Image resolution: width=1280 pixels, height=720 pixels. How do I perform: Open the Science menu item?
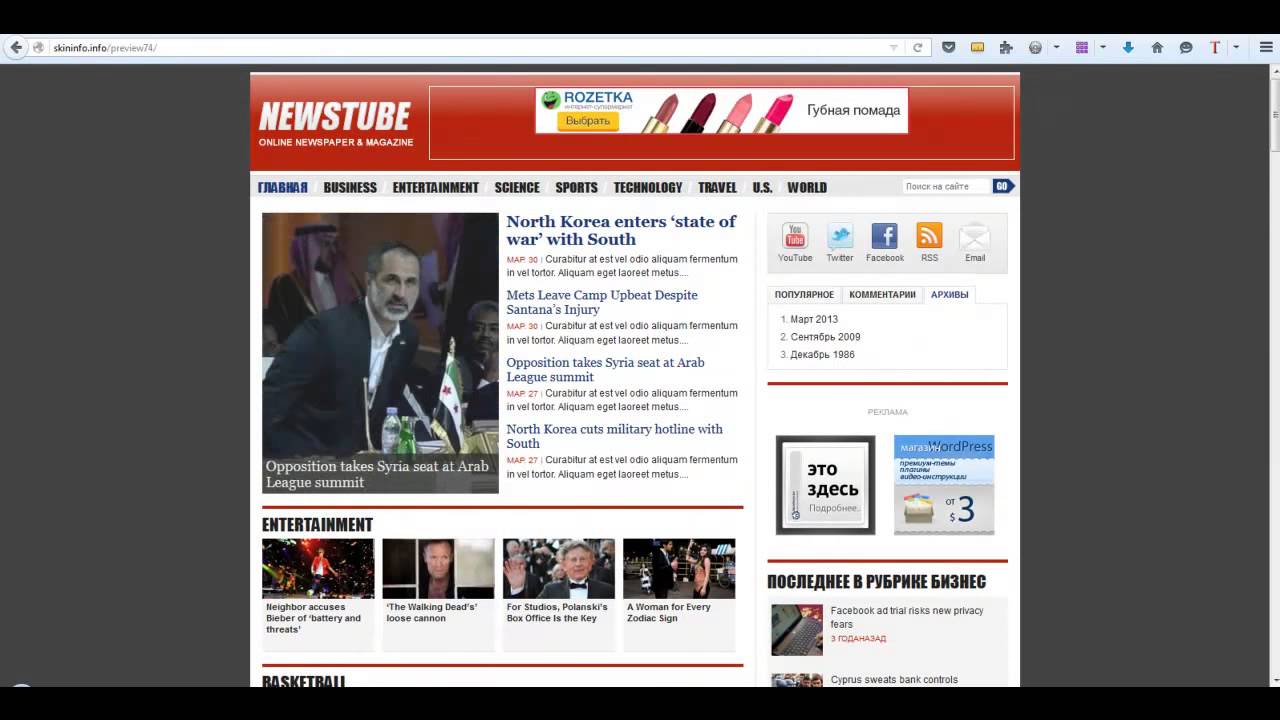(x=517, y=187)
